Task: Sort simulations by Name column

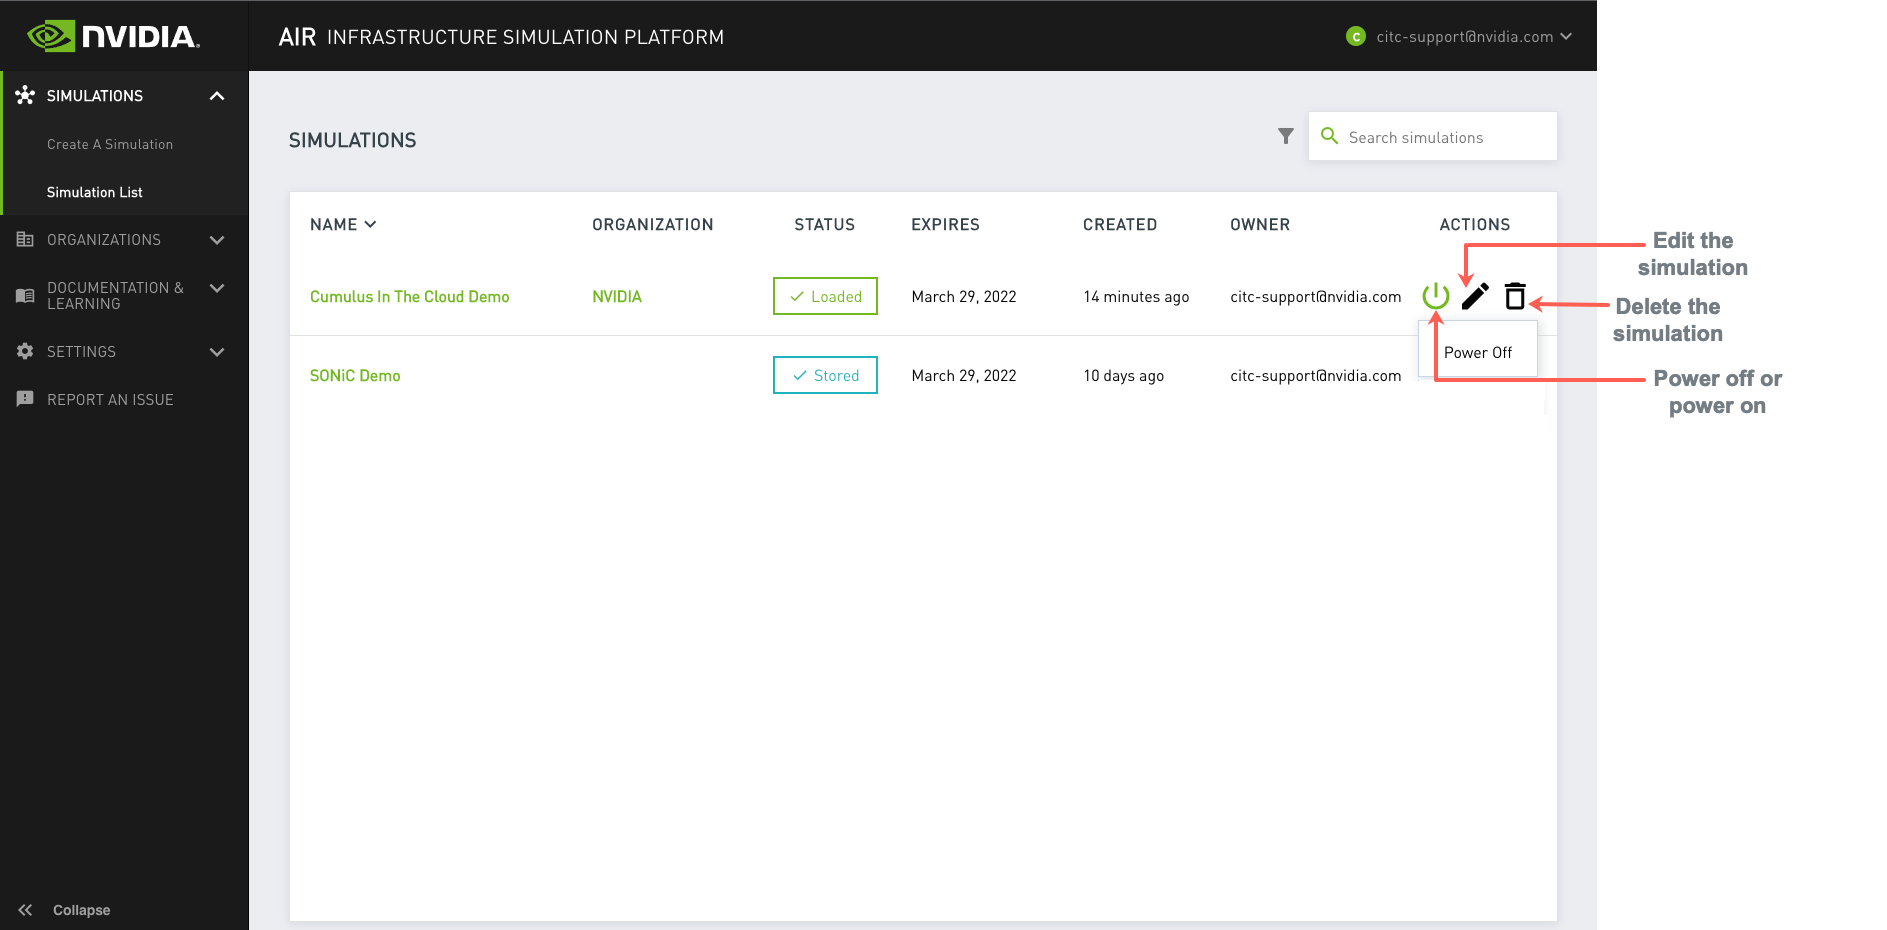Action: coord(342,225)
